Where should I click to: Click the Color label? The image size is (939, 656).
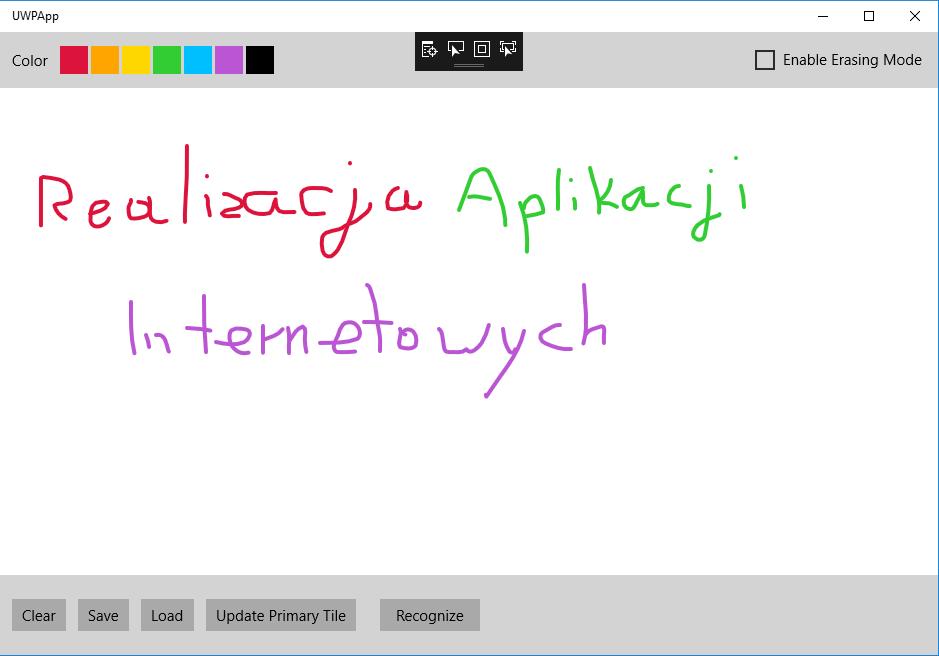tap(29, 61)
